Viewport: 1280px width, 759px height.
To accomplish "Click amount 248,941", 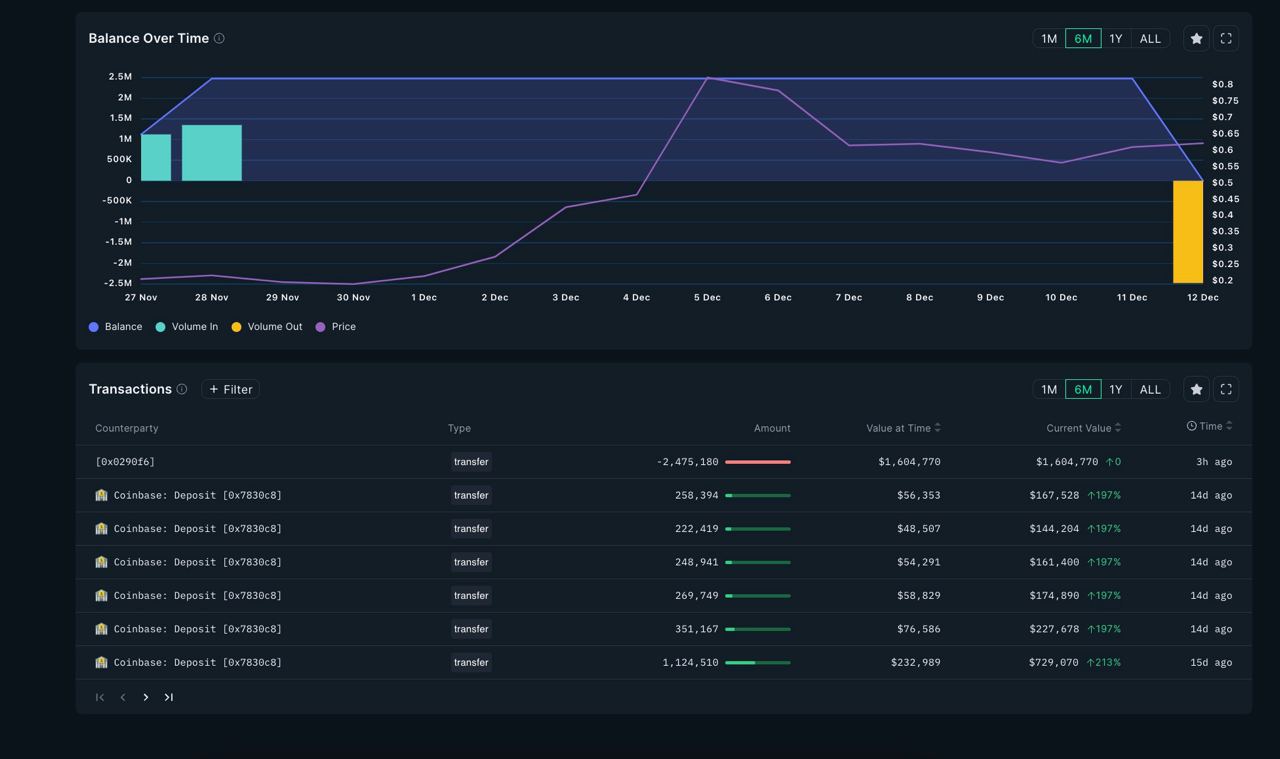I will pos(697,562).
